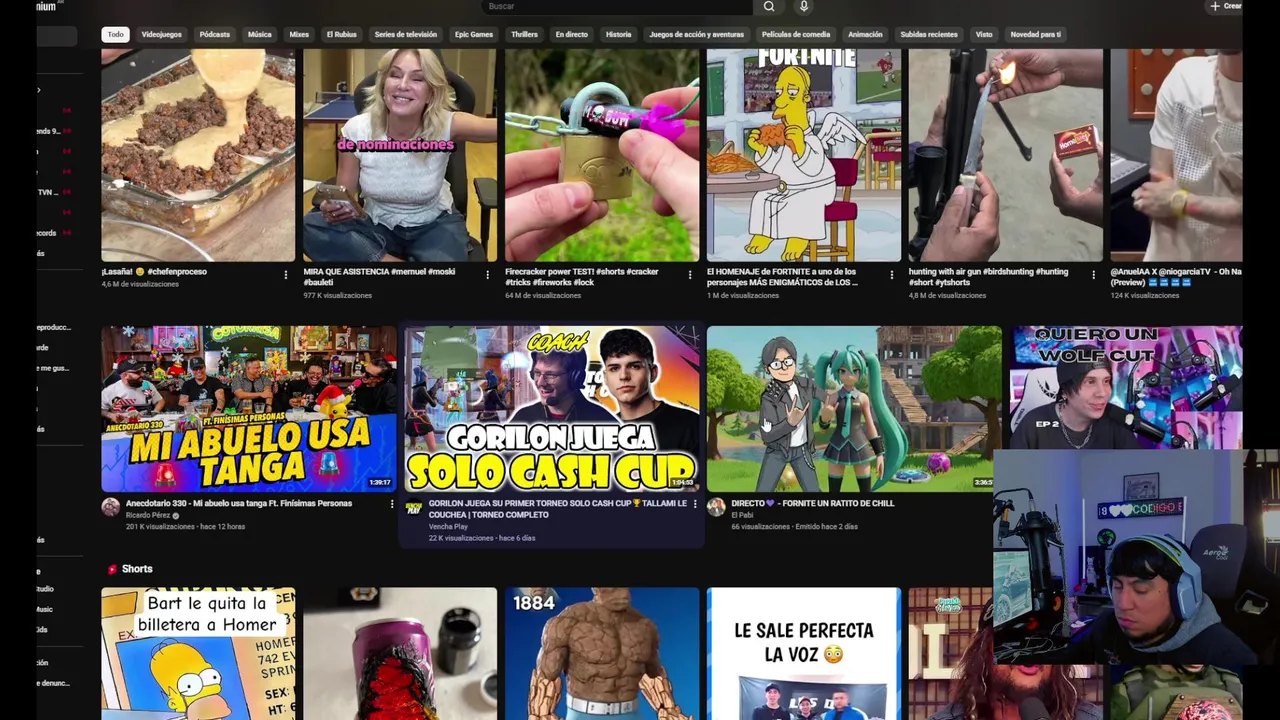The height and width of the screenshot is (720, 1280).
Task: Select the Subidas recientes chip
Action: 928,34
